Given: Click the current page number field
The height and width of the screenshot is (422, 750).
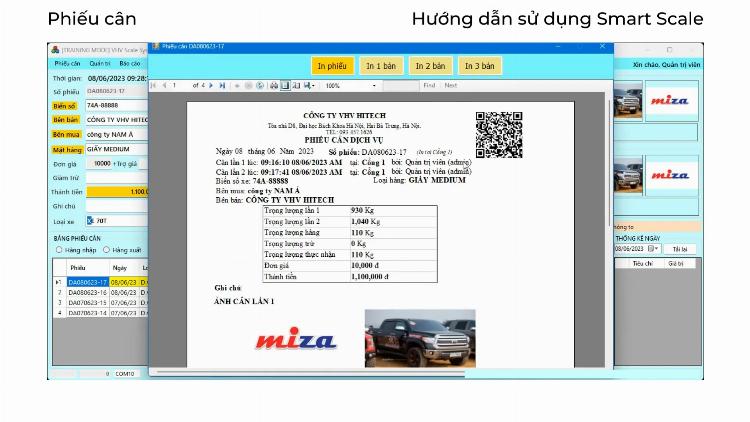Looking at the screenshot, I should tap(180, 86).
